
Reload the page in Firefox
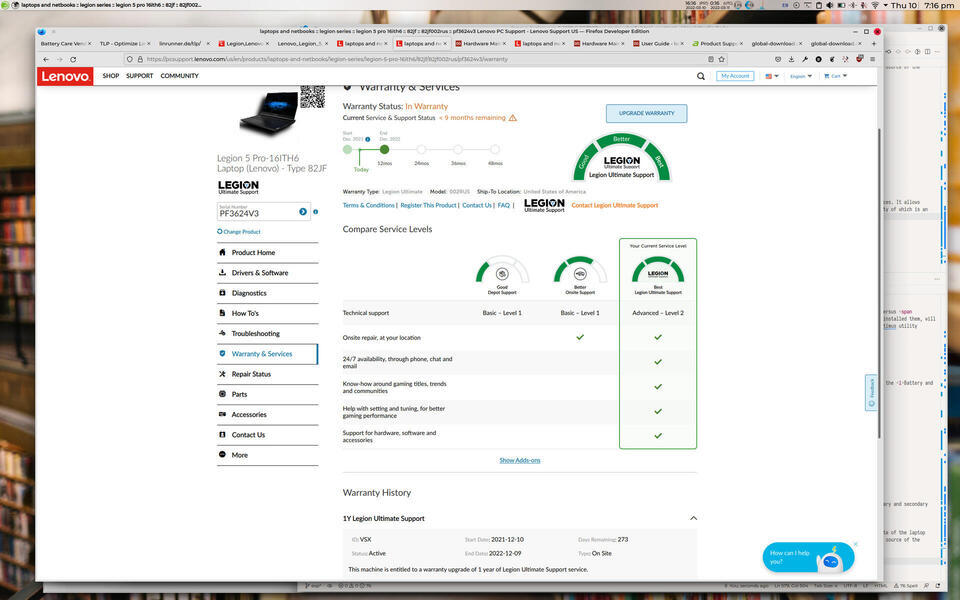coord(73,59)
